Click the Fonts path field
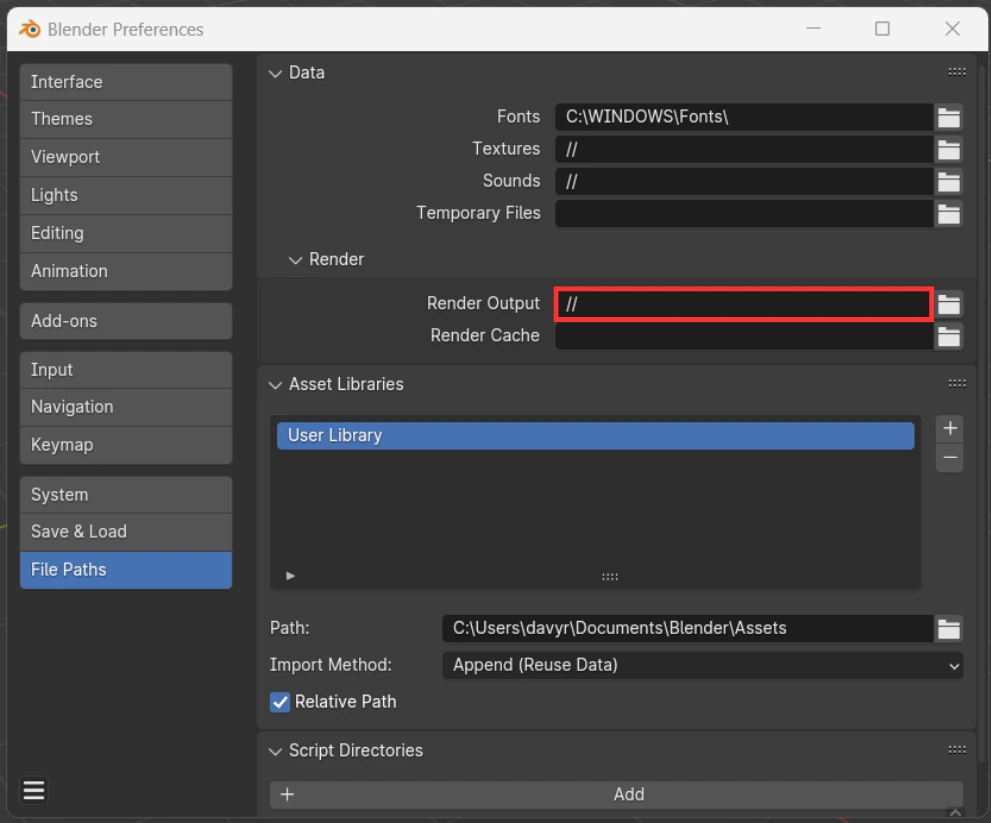Viewport: 991px width, 823px height. point(744,117)
